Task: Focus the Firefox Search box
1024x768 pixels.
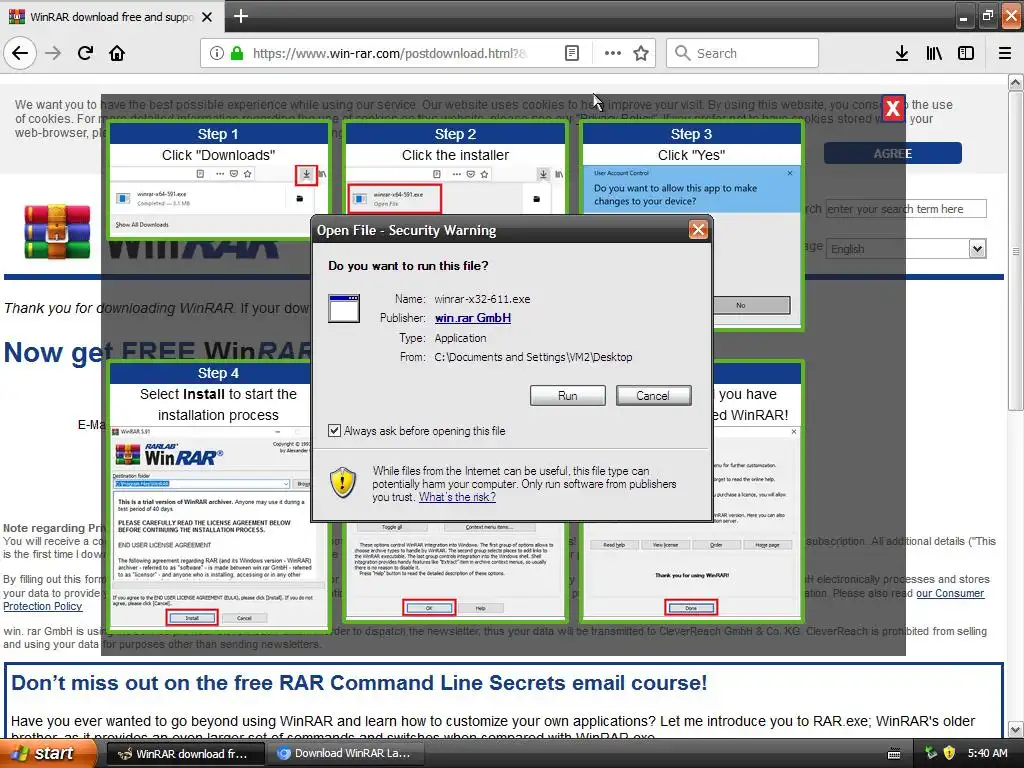Action: point(743,53)
